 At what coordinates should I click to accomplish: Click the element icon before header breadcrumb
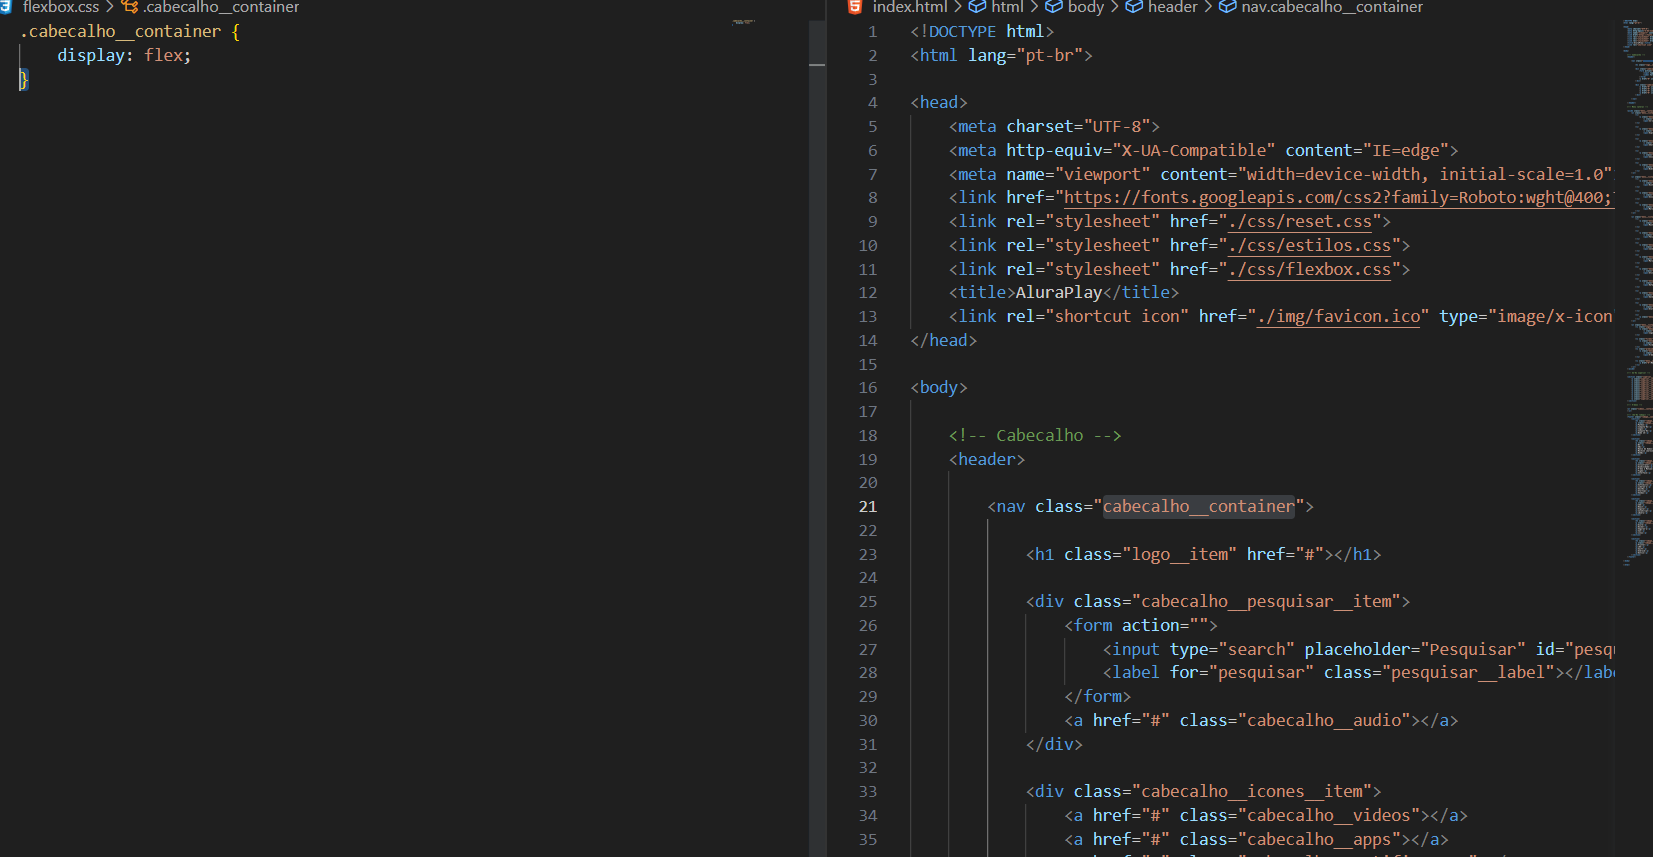[x=1134, y=6]
